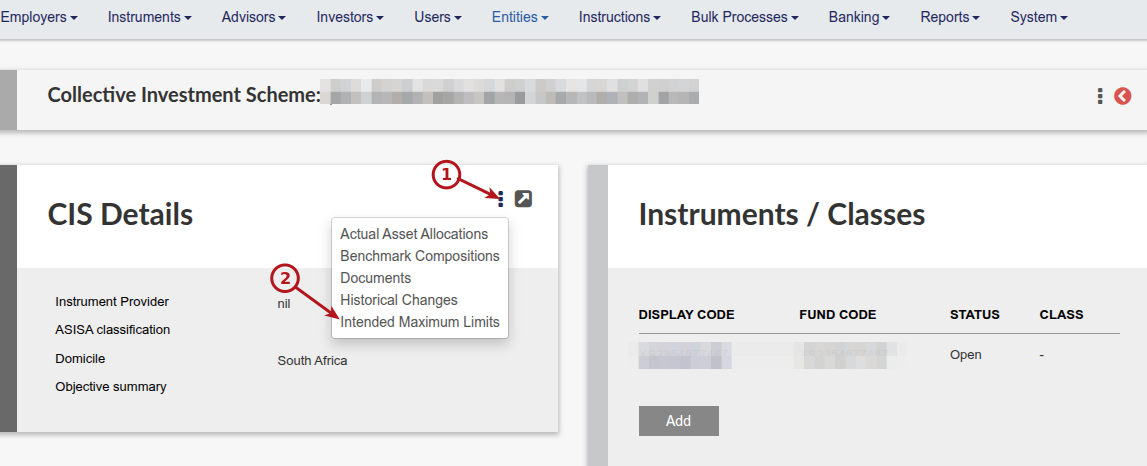Image resolution: width=1147 pixels, height=466 pixels.
Task: Click the red back arrow icon
Action: [x=1123, y=96]
